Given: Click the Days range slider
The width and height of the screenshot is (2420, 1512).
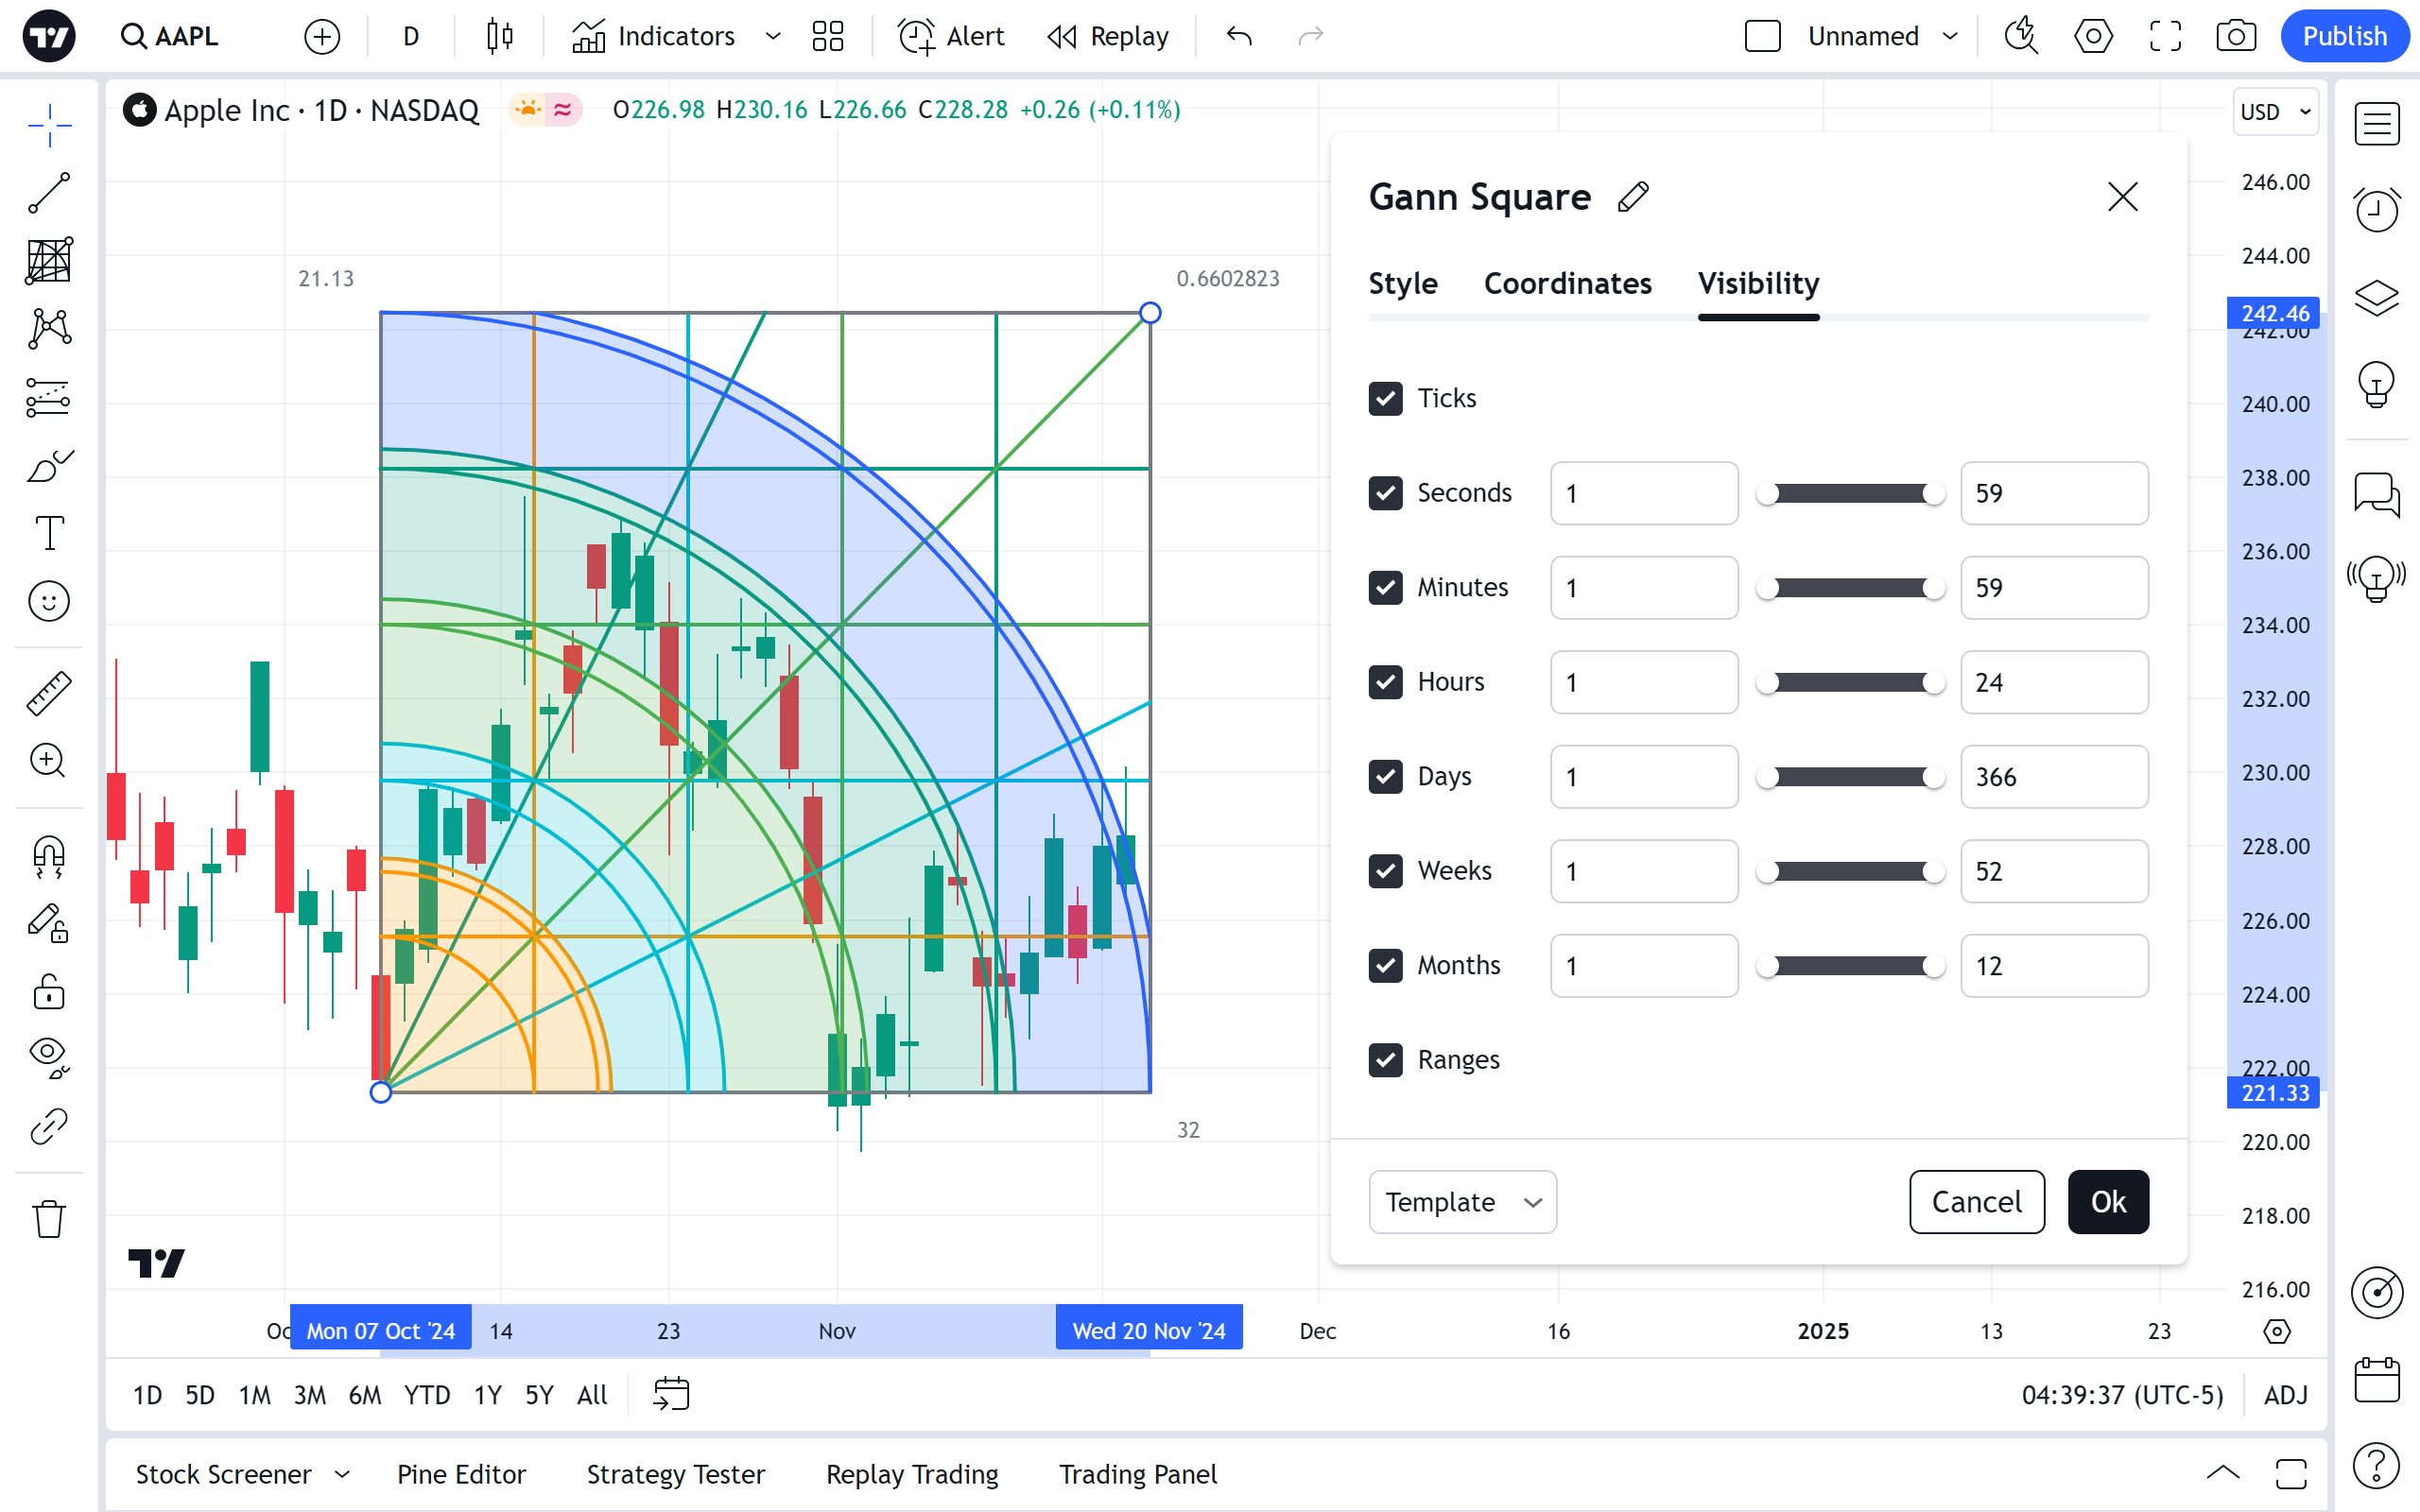Looking at the screenshot, I should (x=1850, y=777).
